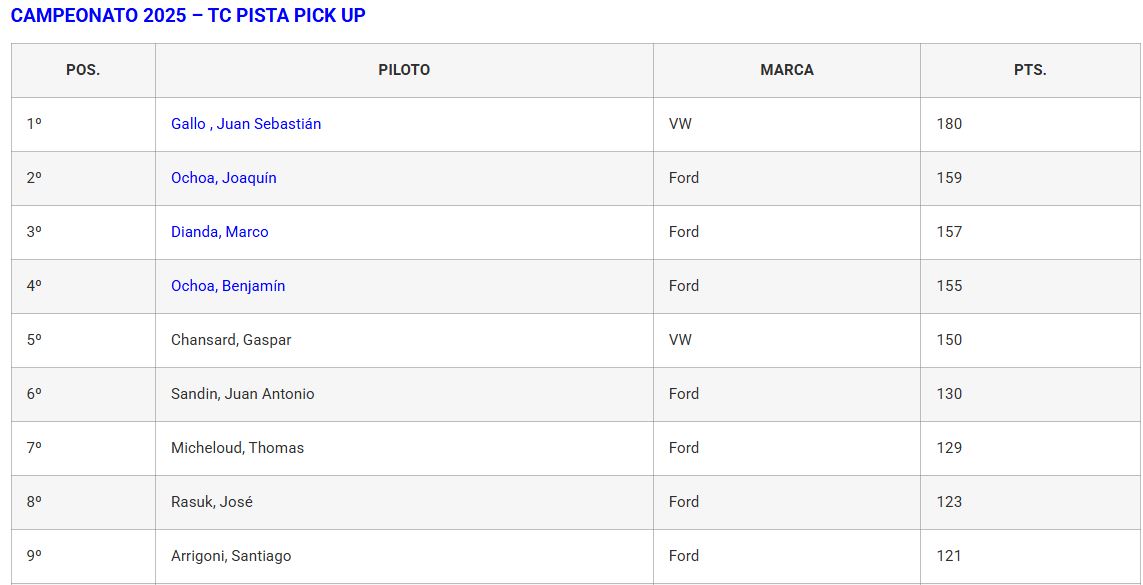Click the 129 points cell
Image resolution: width=1143 pixels, height=585 pixels.
949,448
